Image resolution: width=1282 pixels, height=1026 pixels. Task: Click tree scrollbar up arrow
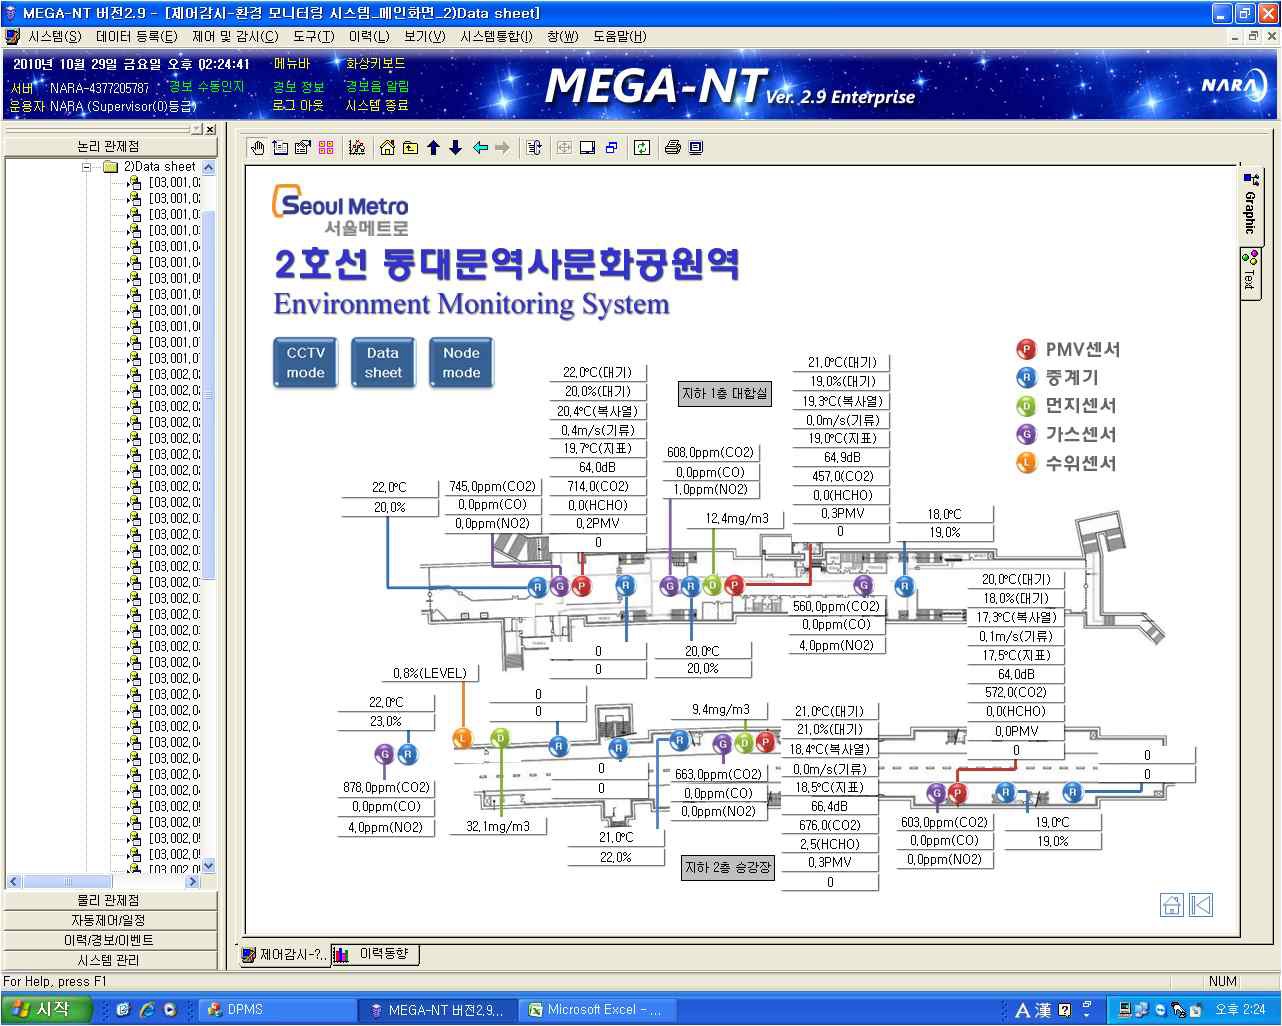[208, 167]
